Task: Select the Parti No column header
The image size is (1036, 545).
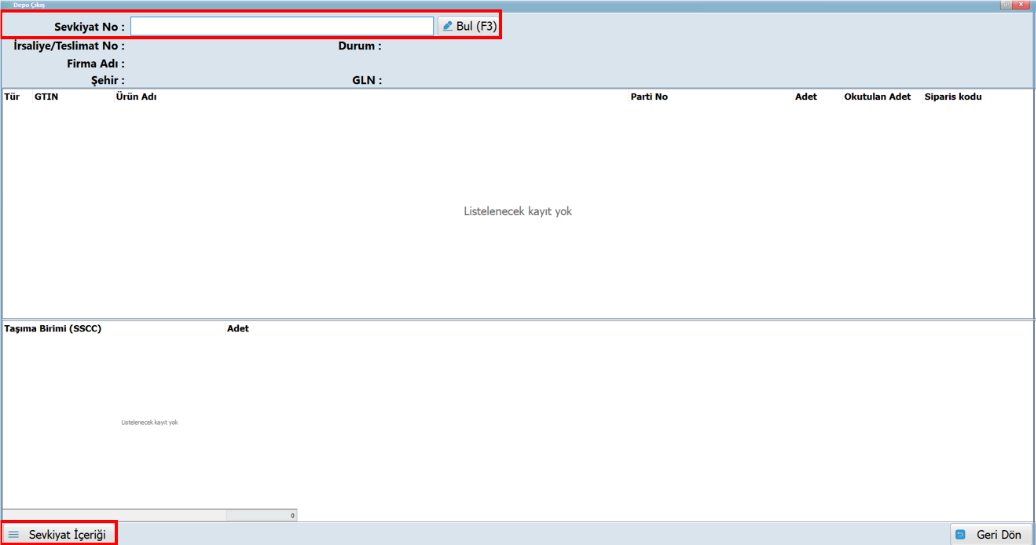Action: (x=649, y=97)
